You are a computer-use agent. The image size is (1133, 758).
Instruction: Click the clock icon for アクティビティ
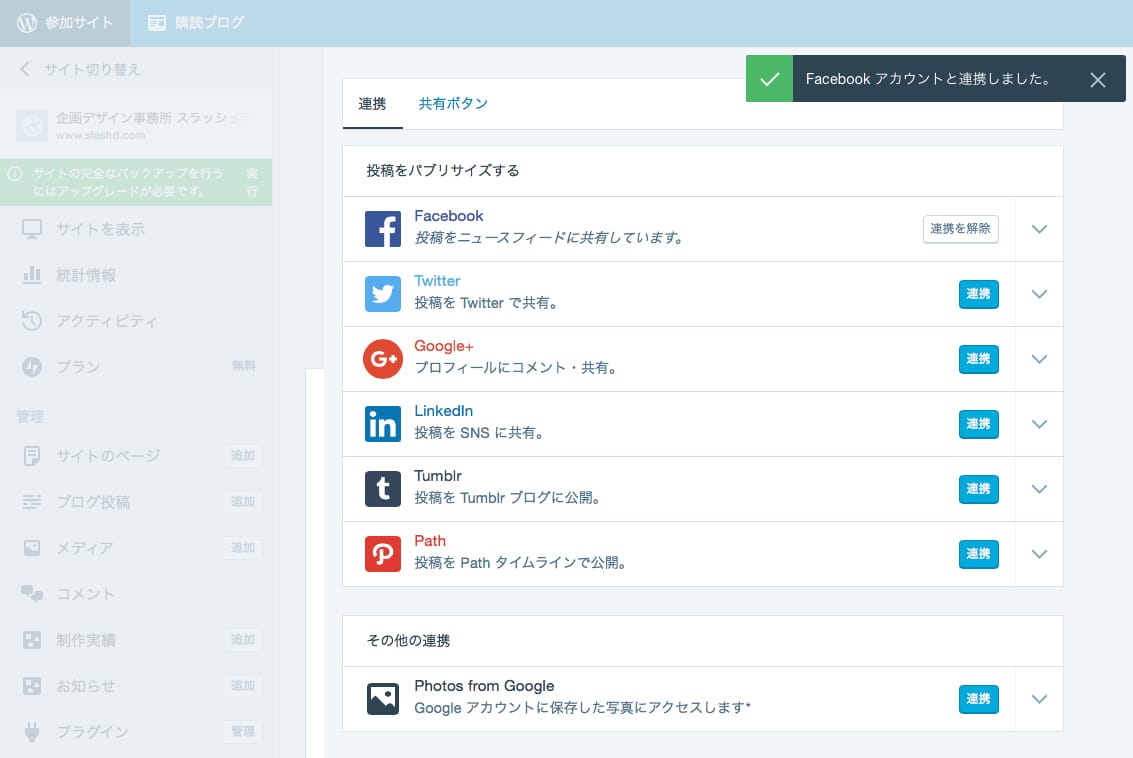32,321
